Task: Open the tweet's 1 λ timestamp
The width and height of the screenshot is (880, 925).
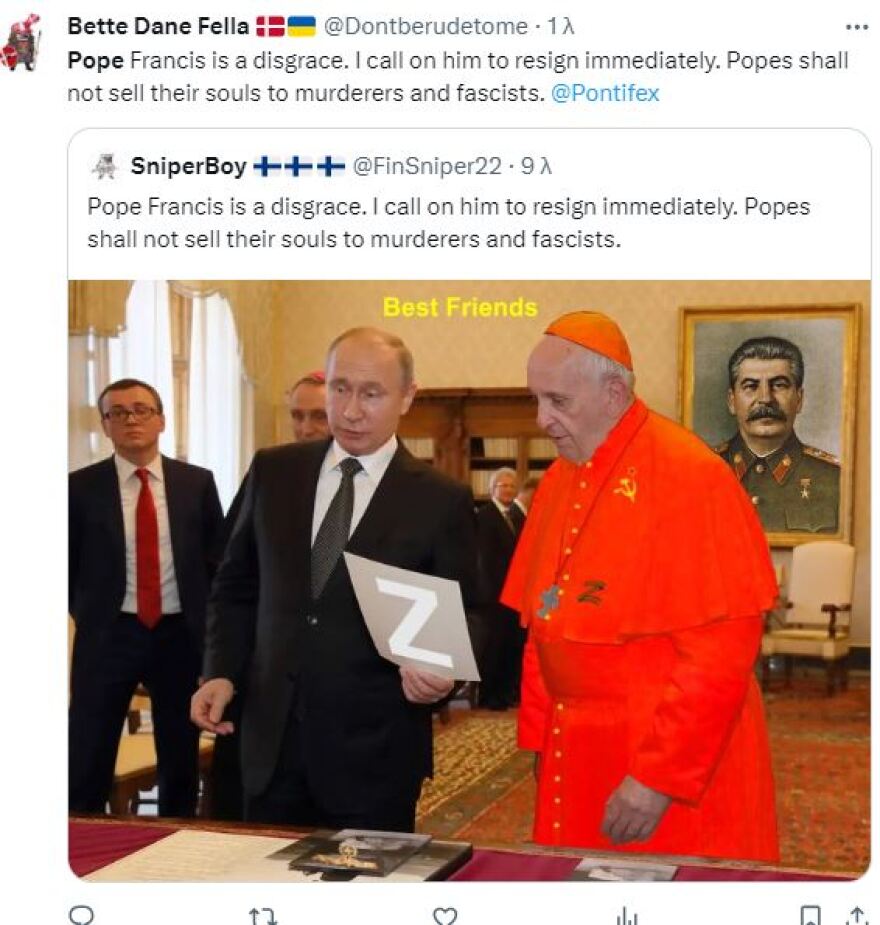Action: pyautogui.click(x=560, y=27)
